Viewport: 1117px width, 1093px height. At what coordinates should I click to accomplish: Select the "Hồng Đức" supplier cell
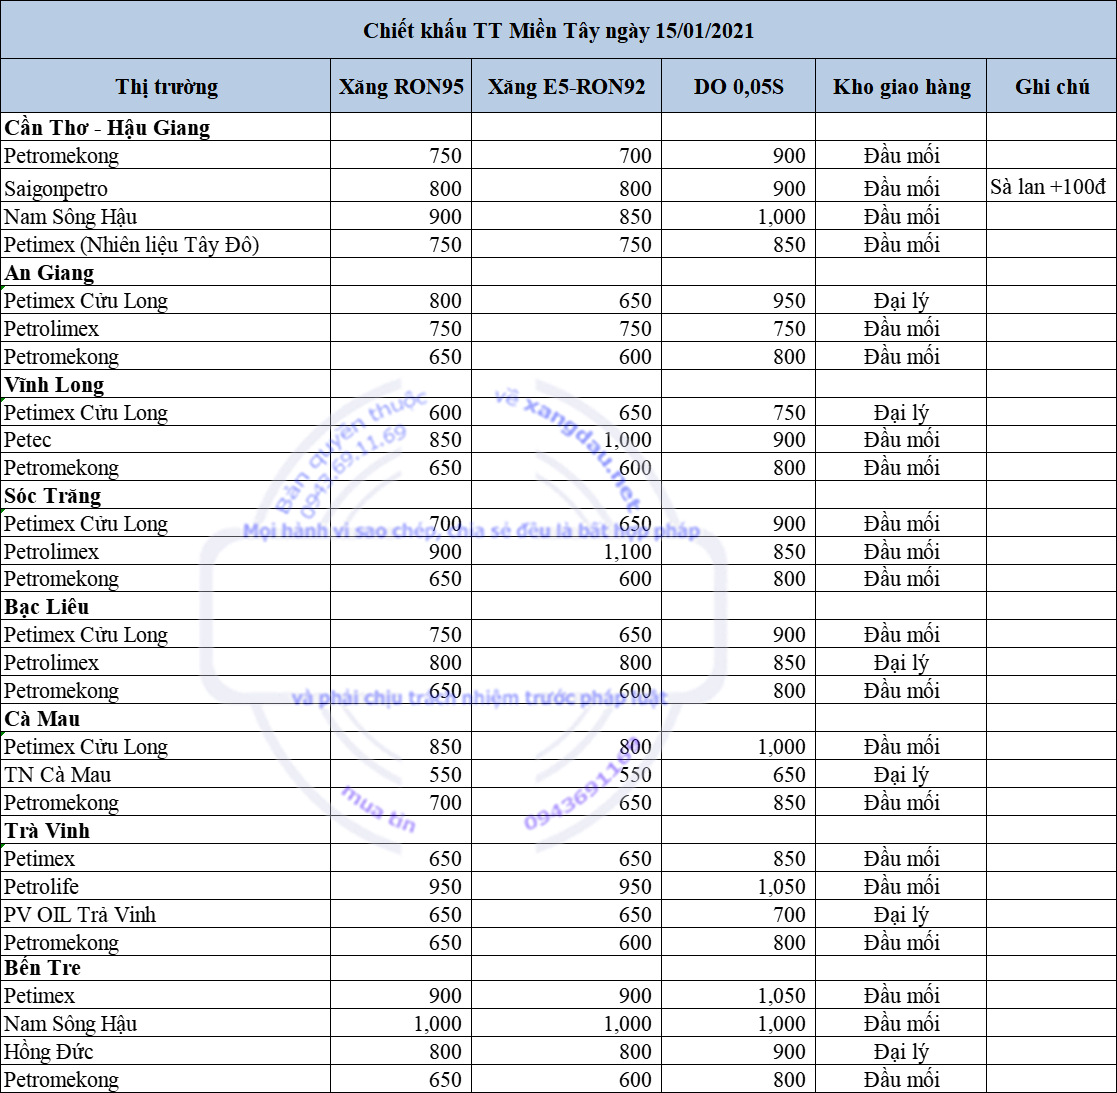point(166,1051)
